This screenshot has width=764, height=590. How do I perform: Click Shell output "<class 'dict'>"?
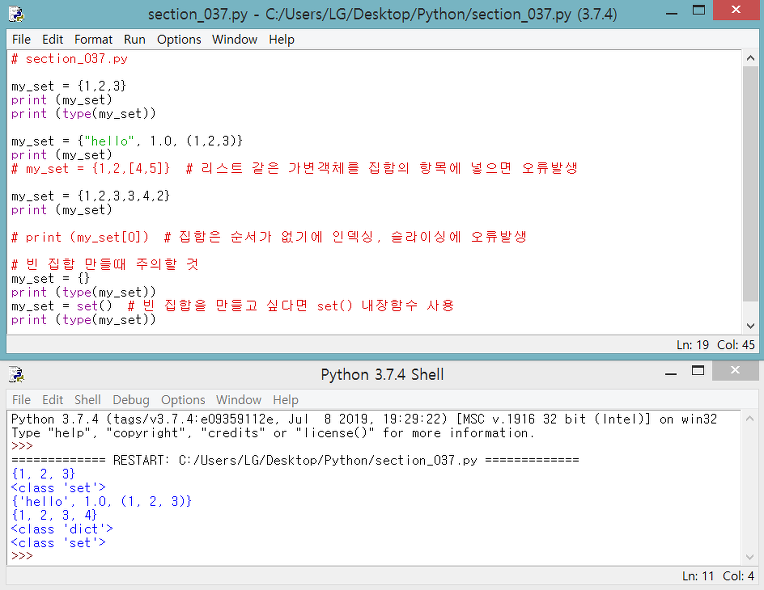pyautogui.click(x=62, y=529)
